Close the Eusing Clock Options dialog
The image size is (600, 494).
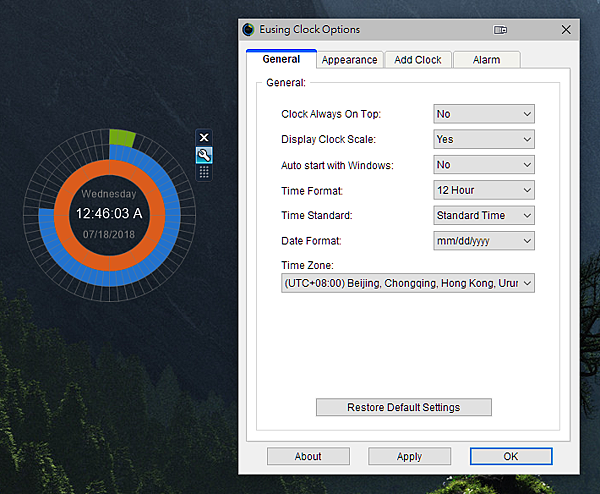point(566,29)
